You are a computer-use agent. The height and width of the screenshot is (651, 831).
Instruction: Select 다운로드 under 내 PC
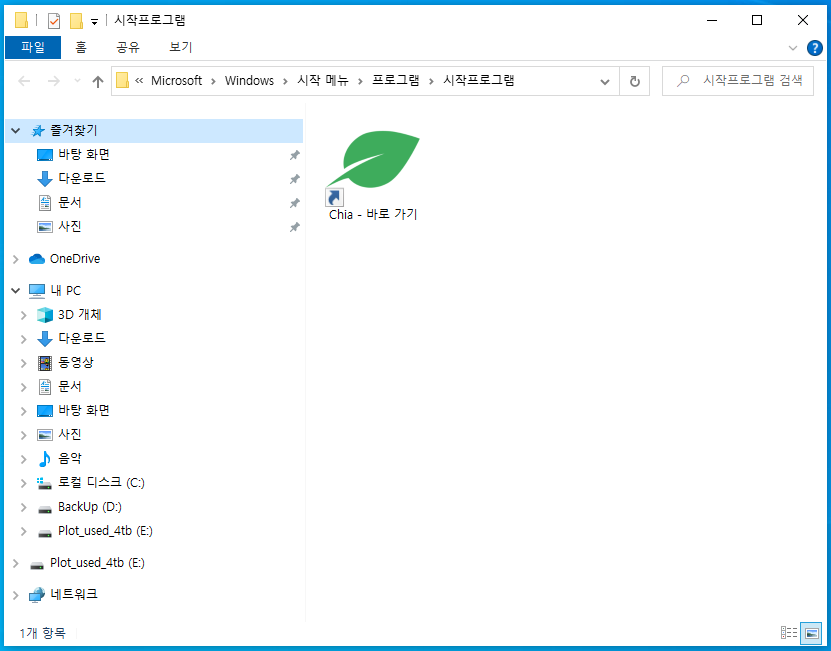(82, 338)
